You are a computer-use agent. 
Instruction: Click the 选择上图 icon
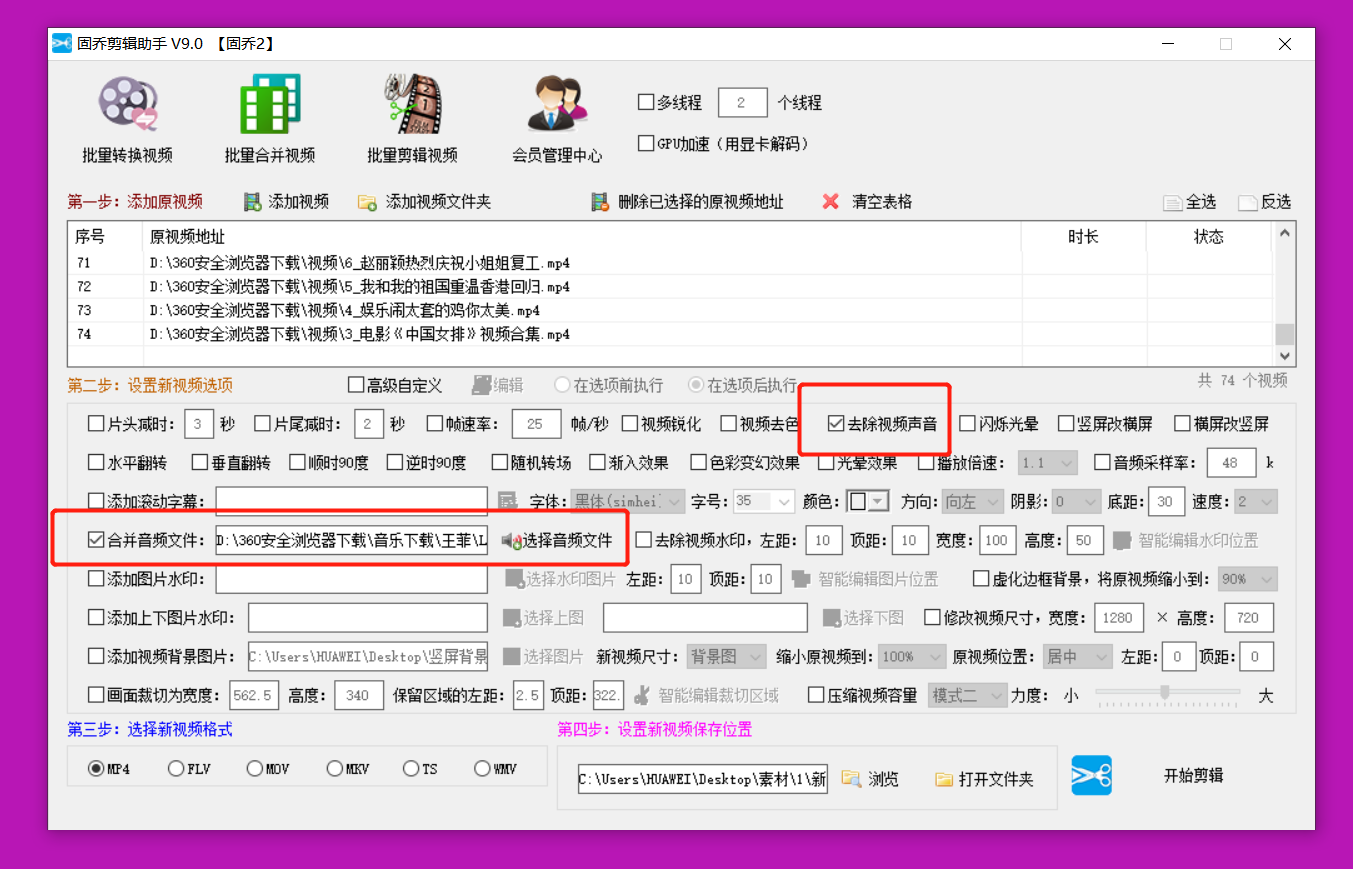click(512, 618)
